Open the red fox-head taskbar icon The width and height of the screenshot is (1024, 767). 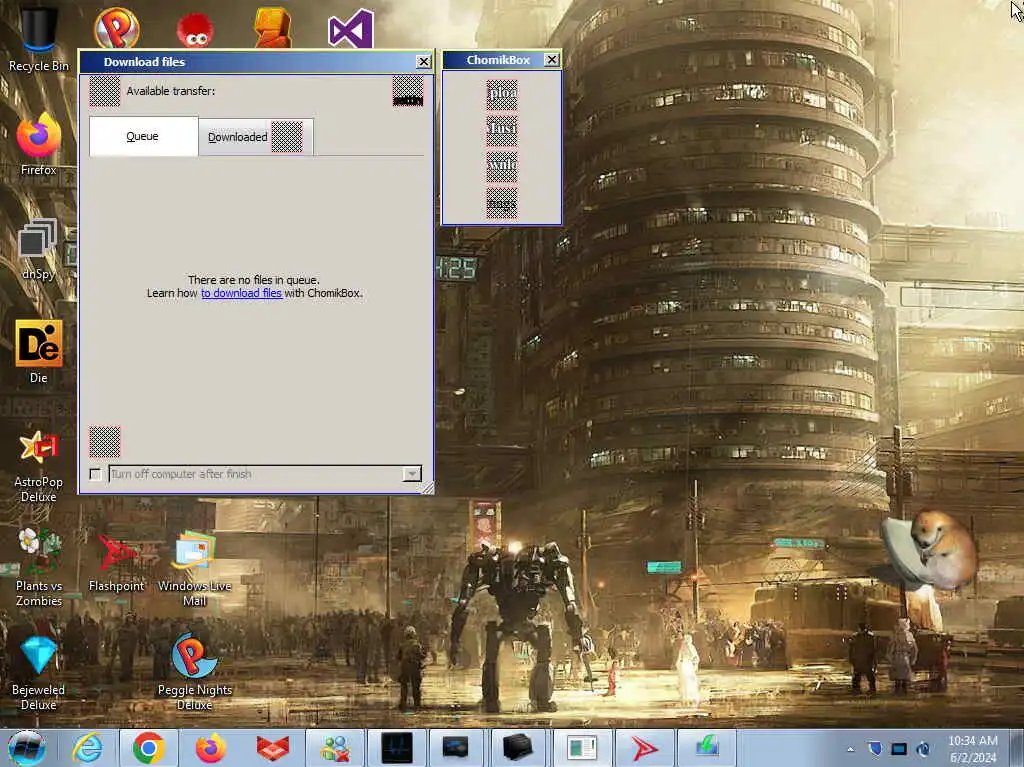[272, 748]
